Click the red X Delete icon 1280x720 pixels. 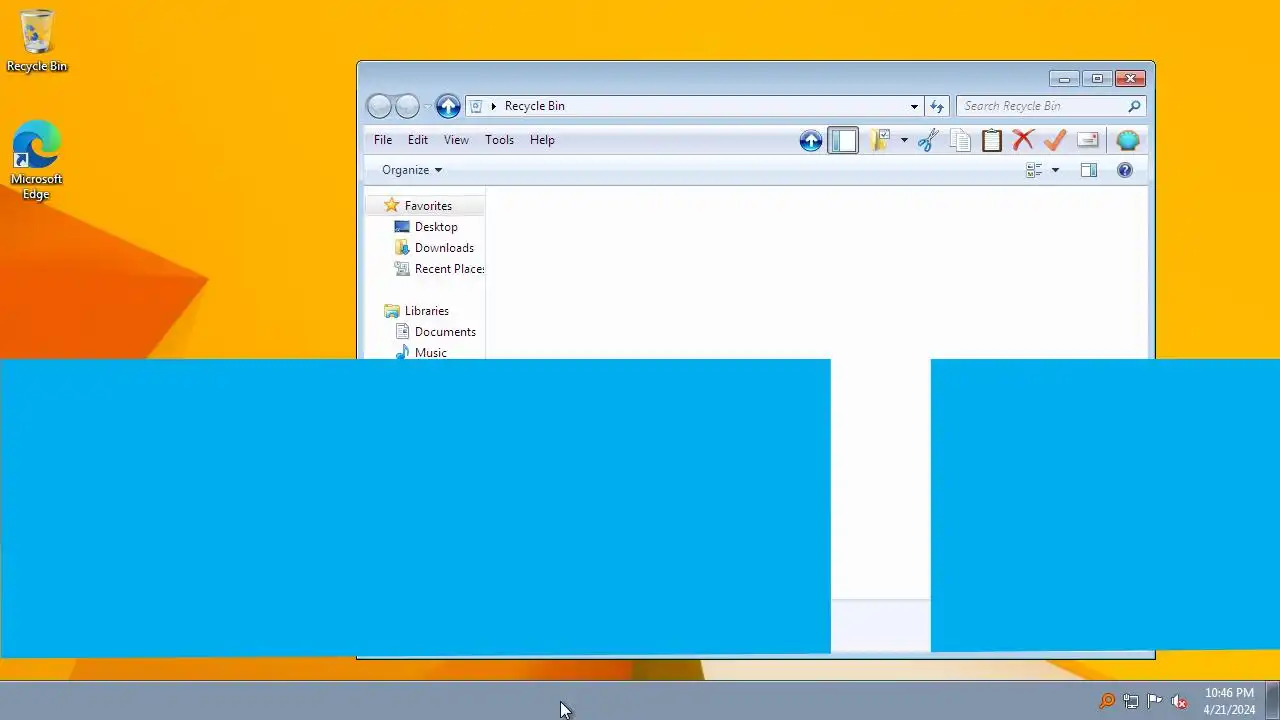pos(1023,141)
